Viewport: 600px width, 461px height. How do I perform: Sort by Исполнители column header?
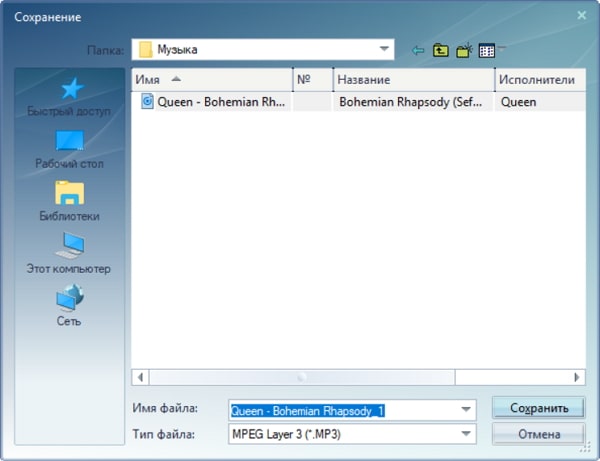[x=540, y=80]
